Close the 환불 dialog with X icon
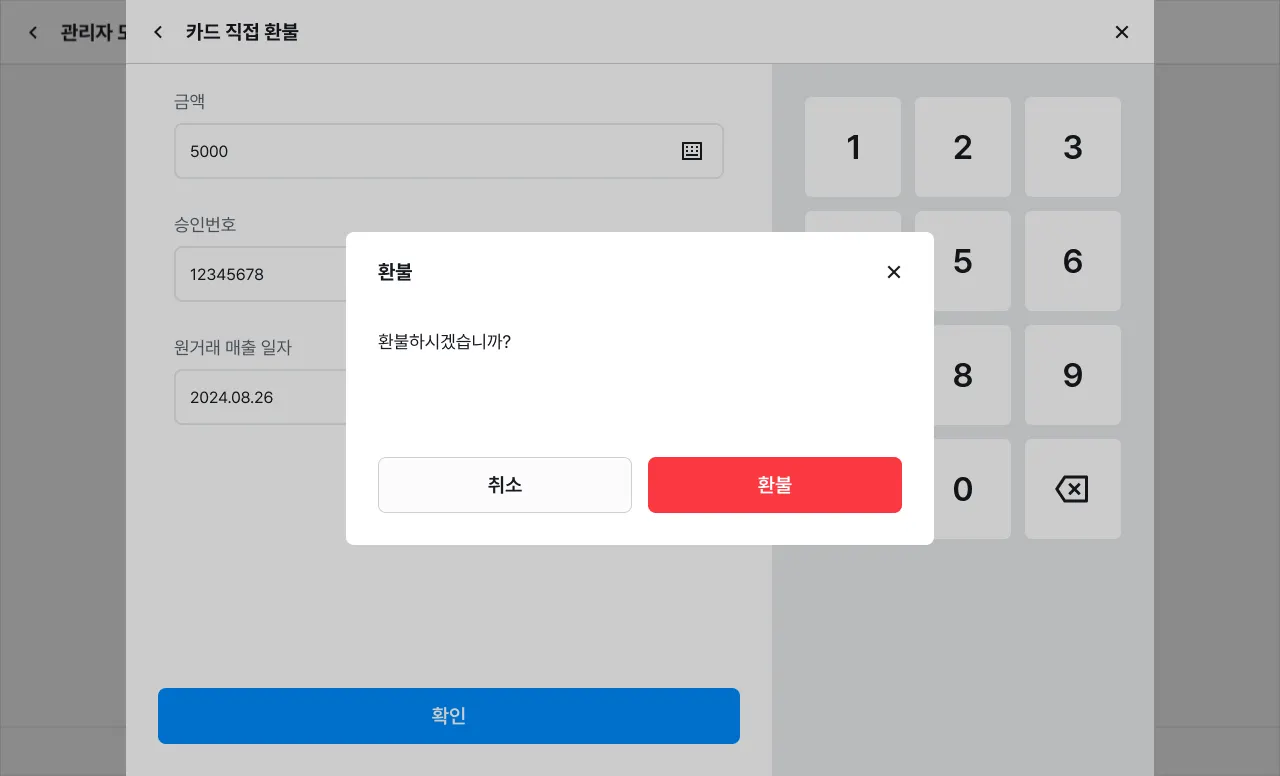 coord(894,272)
